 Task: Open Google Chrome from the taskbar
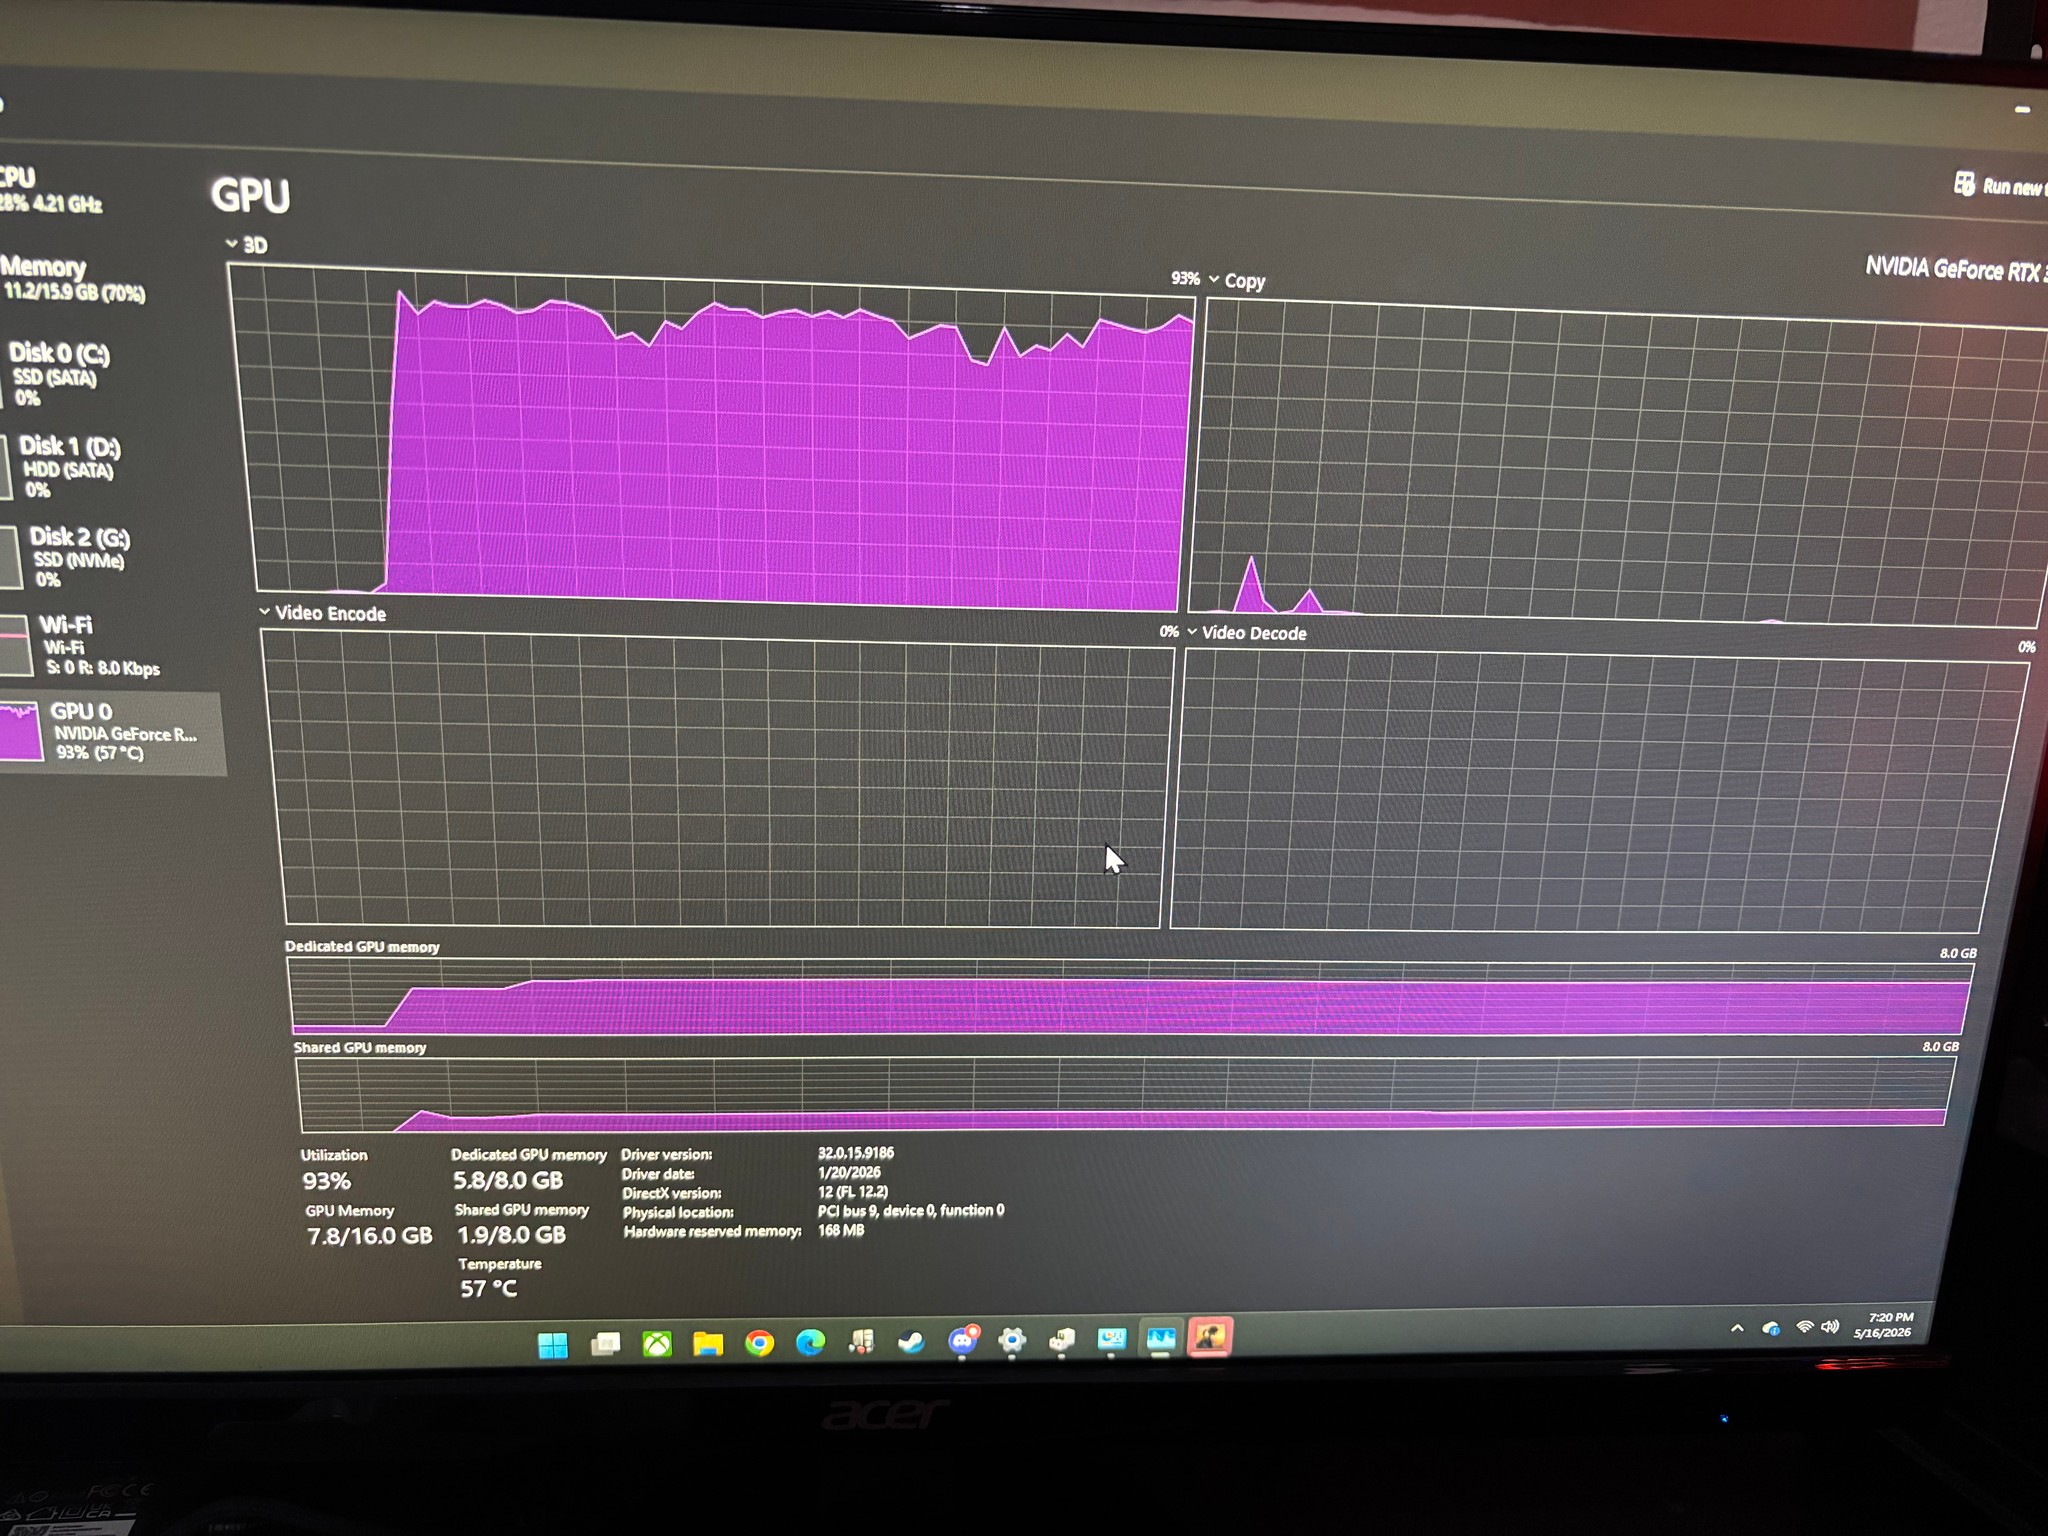tap(759, 1343)
